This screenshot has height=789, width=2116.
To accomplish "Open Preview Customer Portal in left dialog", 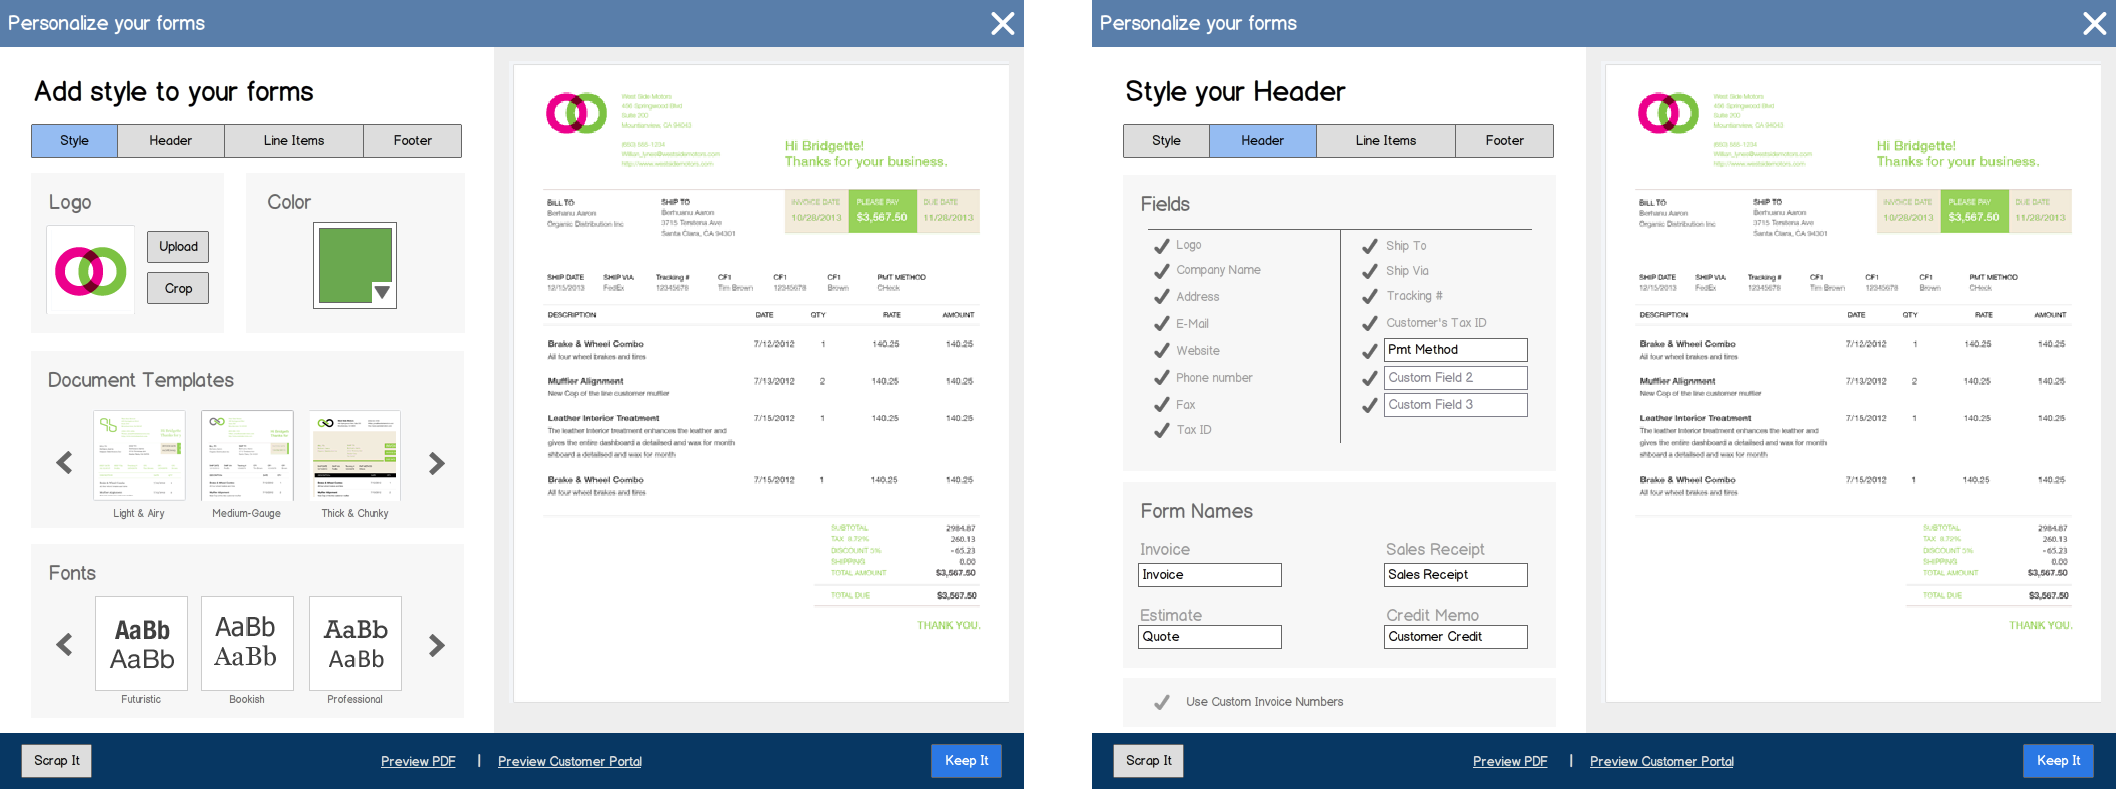I will coord(570,761).
